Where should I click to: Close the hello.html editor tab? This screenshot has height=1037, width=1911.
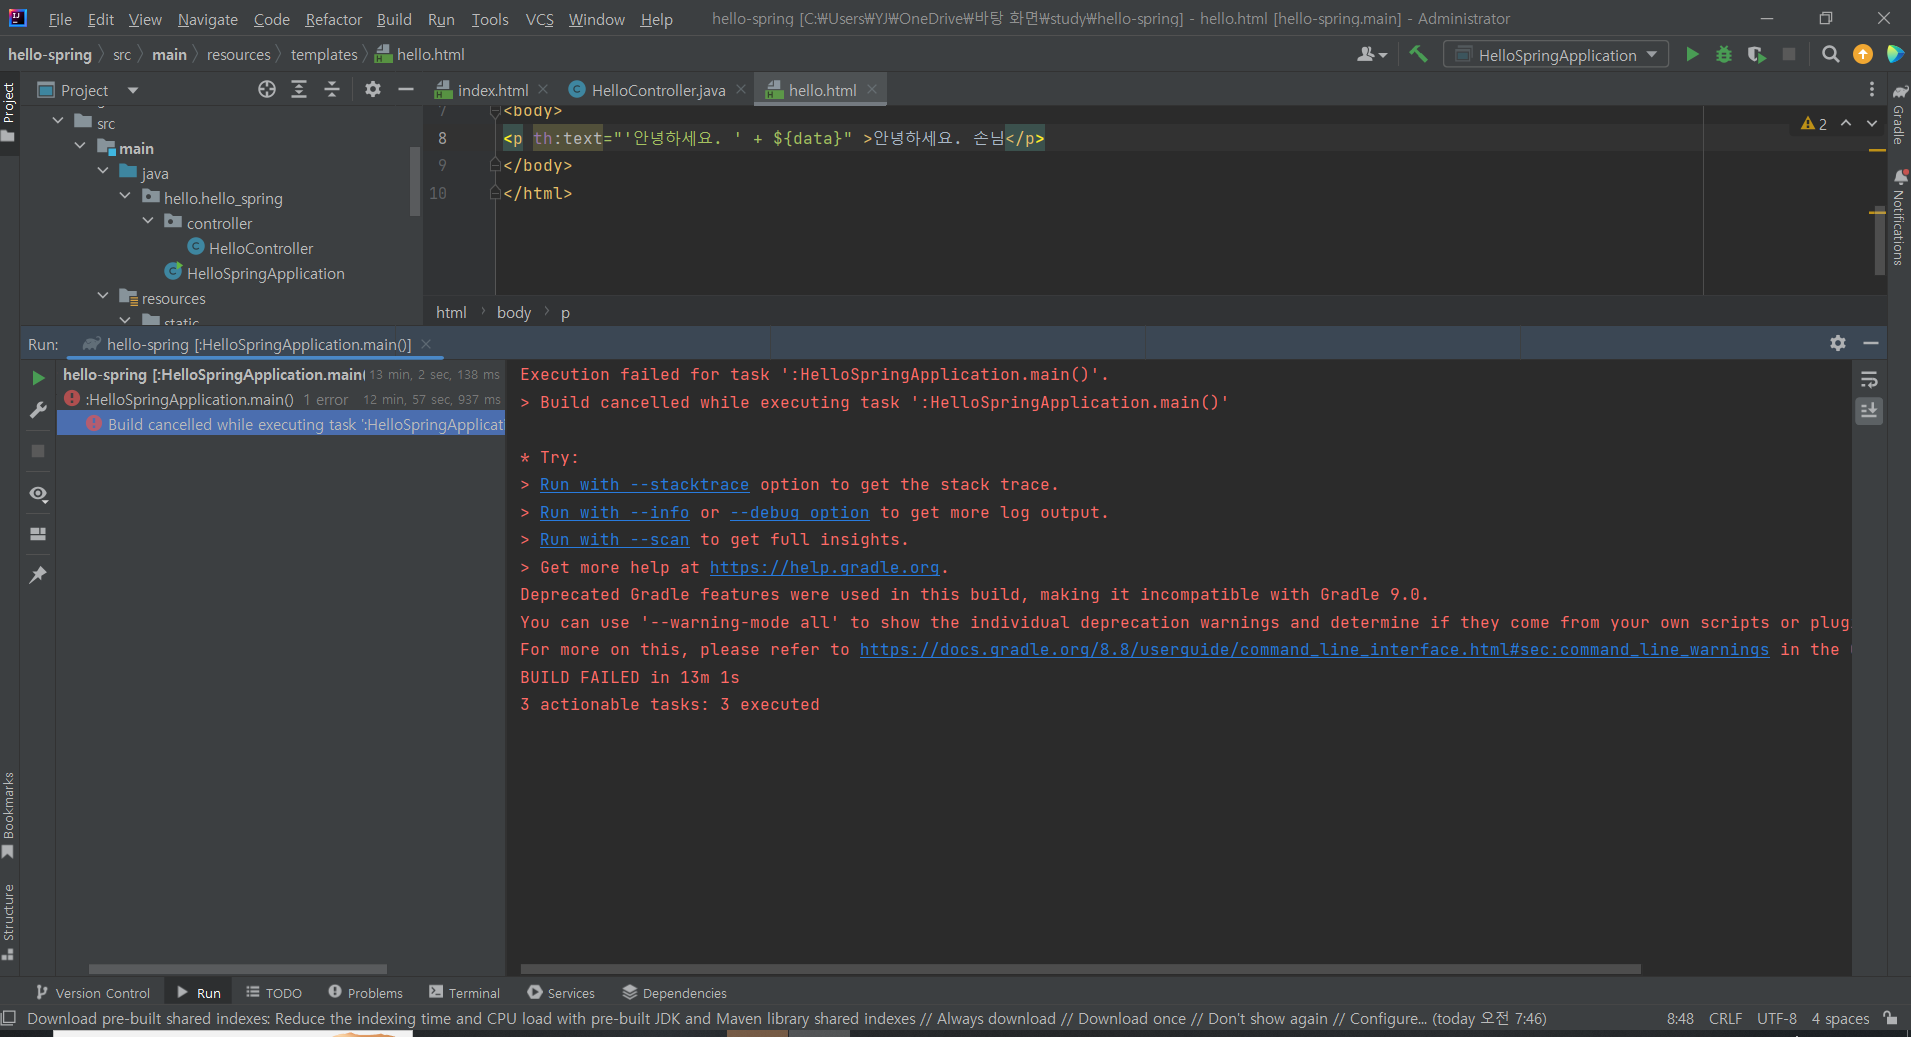[x=872, y=89]
